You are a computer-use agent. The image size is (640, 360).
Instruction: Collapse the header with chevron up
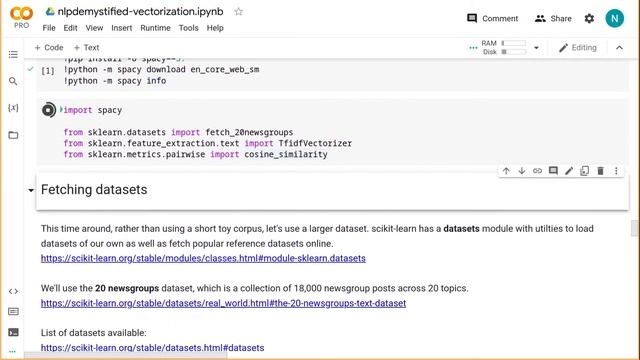pyautogui.click(x=619, y=48)
